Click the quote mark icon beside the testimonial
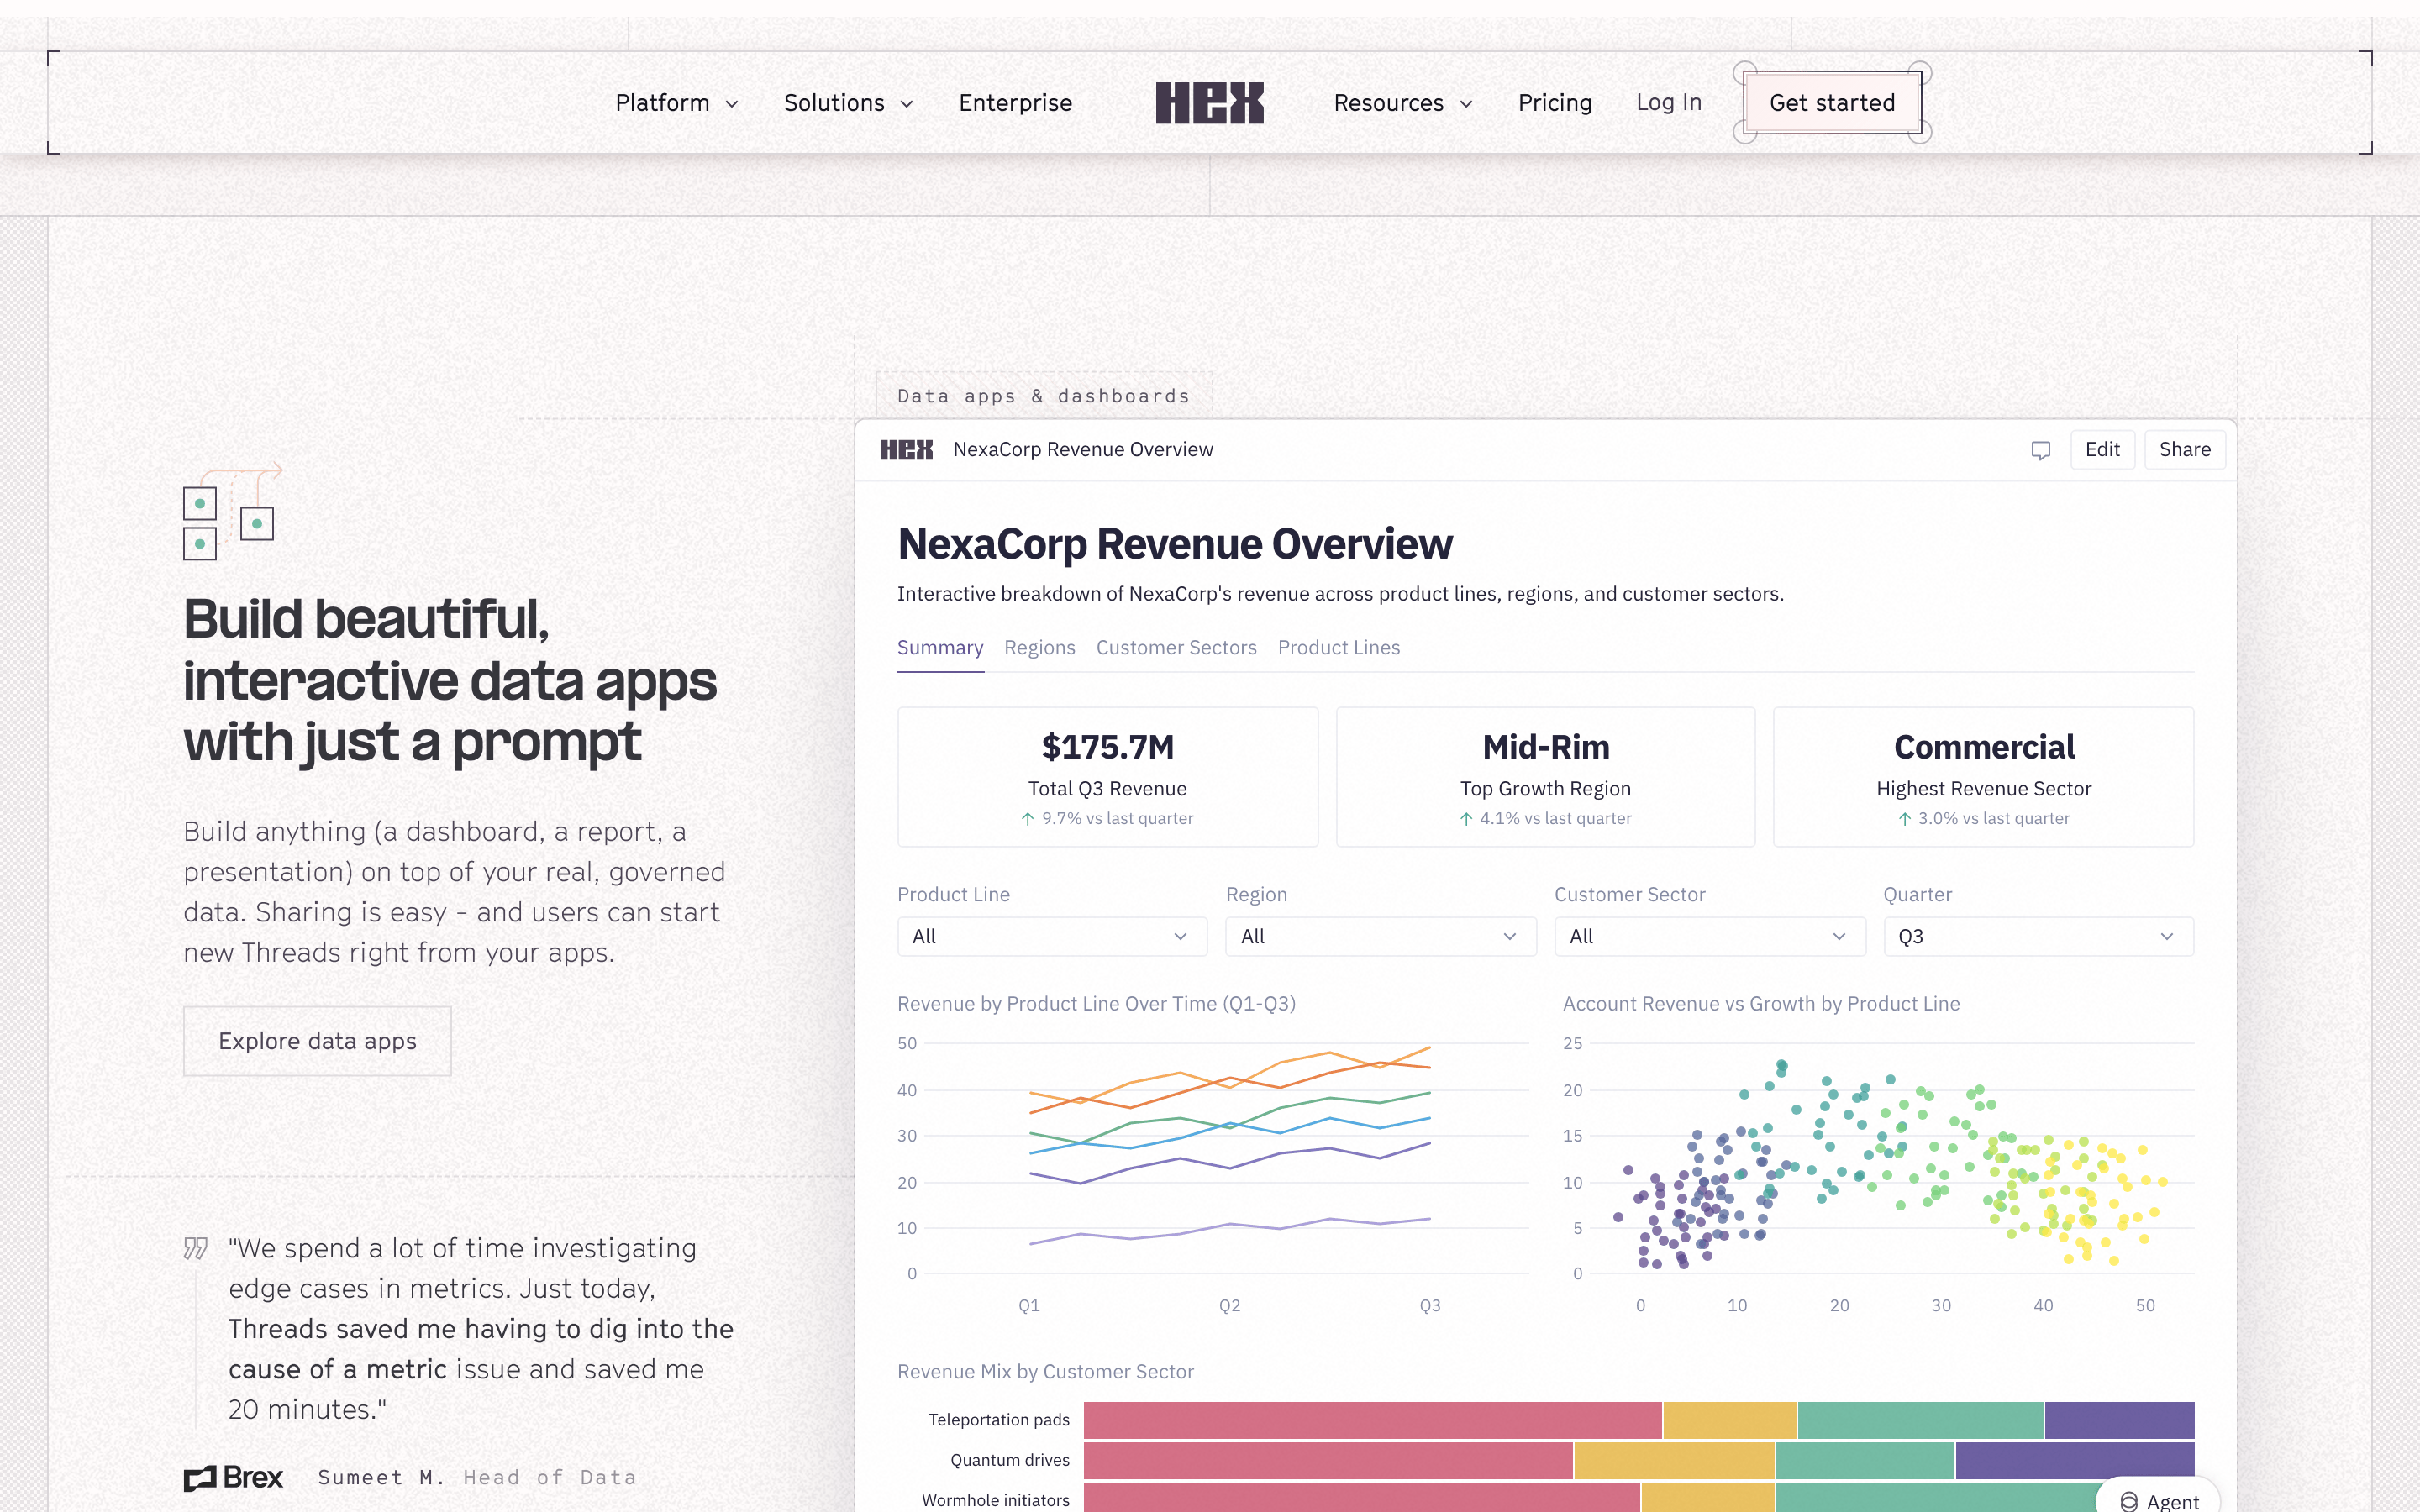2420x1512 pixels. coord(195,1248)
